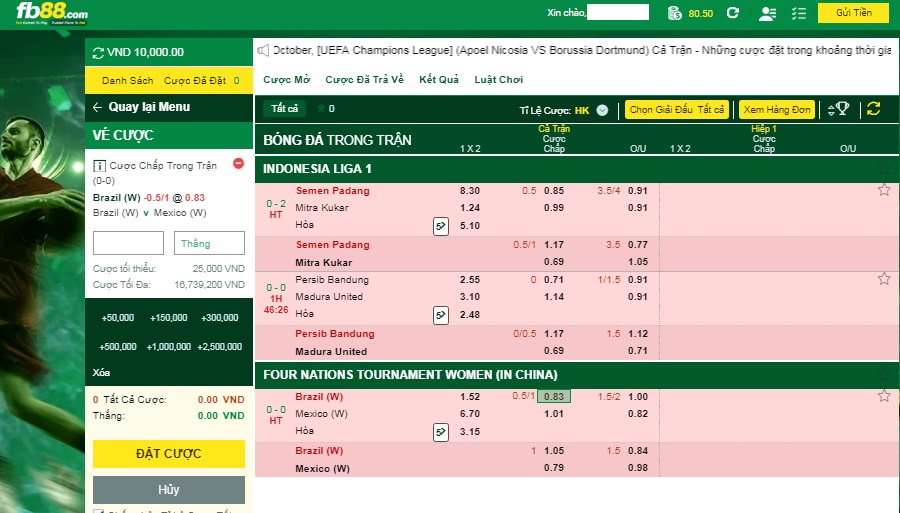Favorite the Brazil (W) match star
Image resolution: width=900 pixels, height=513 pixels.
(x=883, y=396)
